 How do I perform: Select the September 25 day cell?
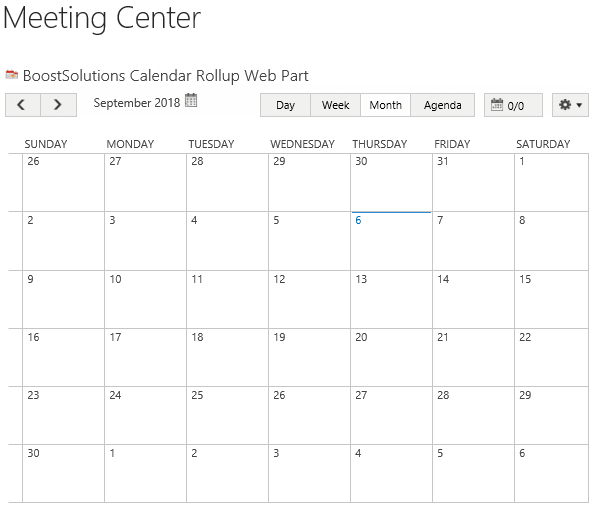click(x=227, y=415)
